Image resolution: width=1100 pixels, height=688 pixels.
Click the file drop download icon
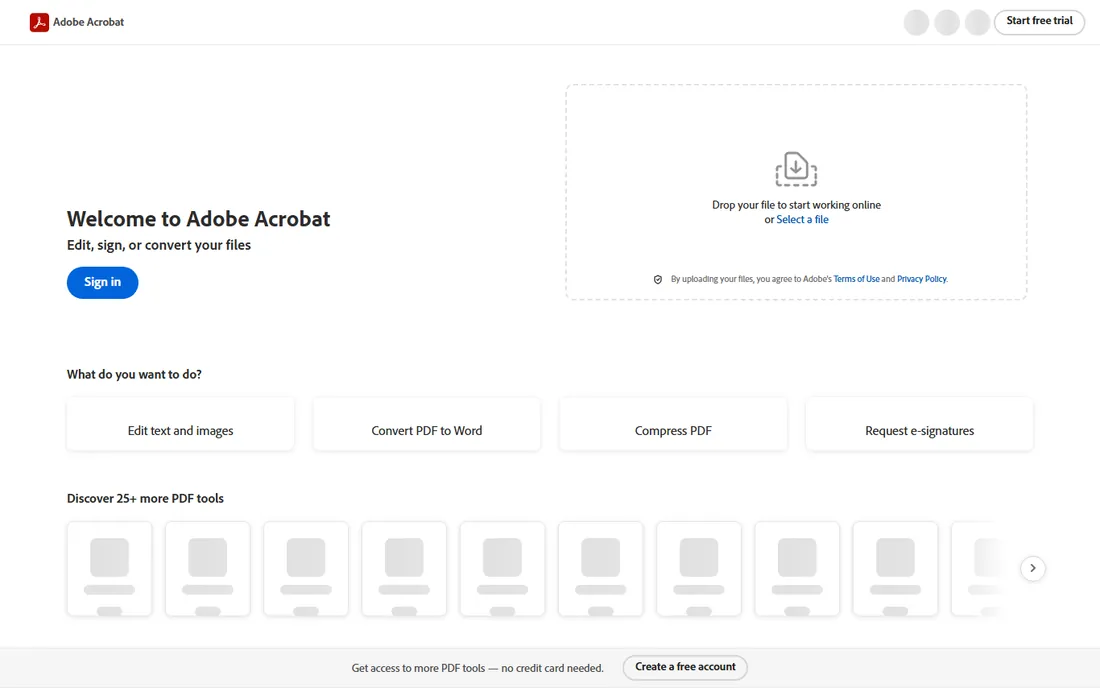(x=796, y=169)
